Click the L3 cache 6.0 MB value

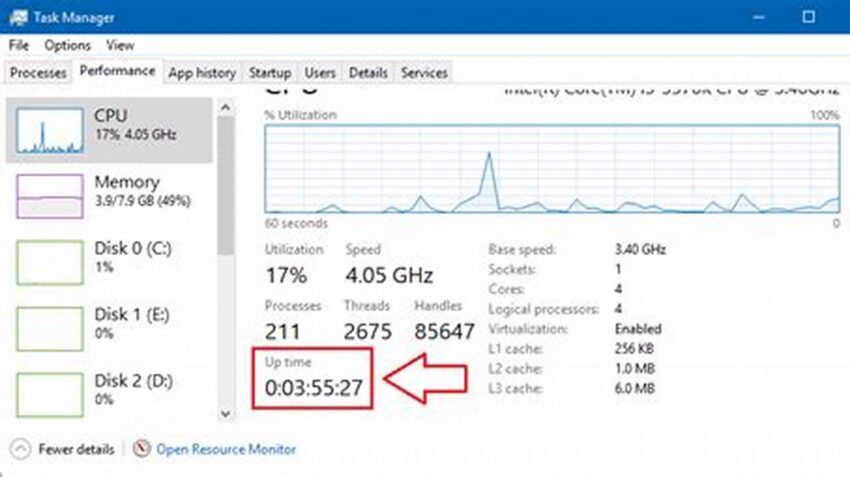click(x=634, y=388)
